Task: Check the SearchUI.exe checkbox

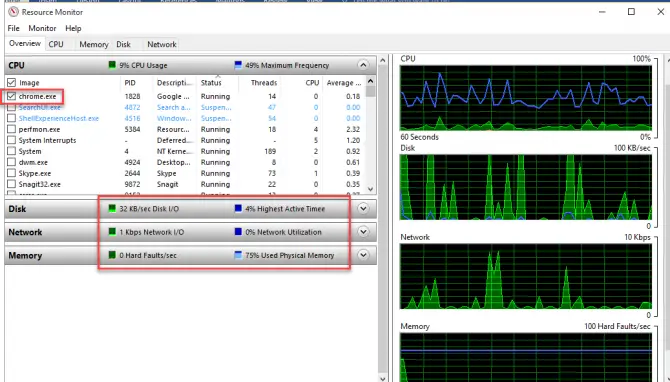Action: (x=12, y=107)
